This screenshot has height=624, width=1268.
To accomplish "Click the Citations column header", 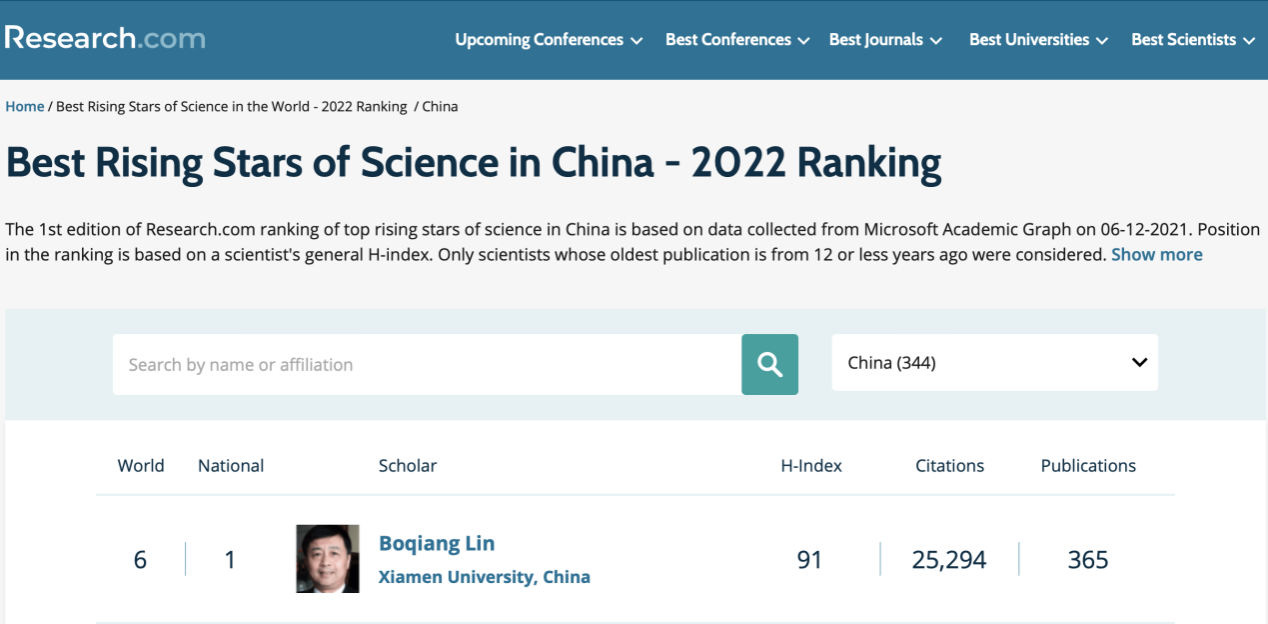I will click(949, 465).
